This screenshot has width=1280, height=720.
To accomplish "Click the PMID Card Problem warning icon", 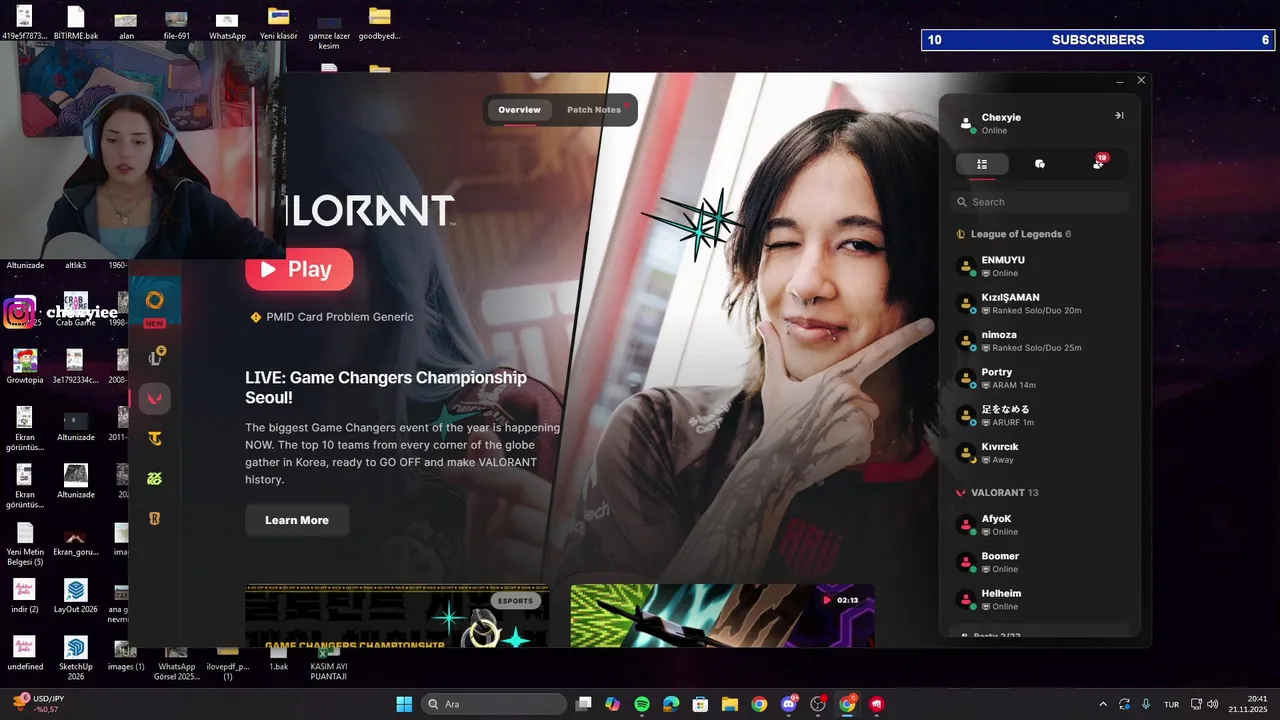I will [x=255, y=317].
